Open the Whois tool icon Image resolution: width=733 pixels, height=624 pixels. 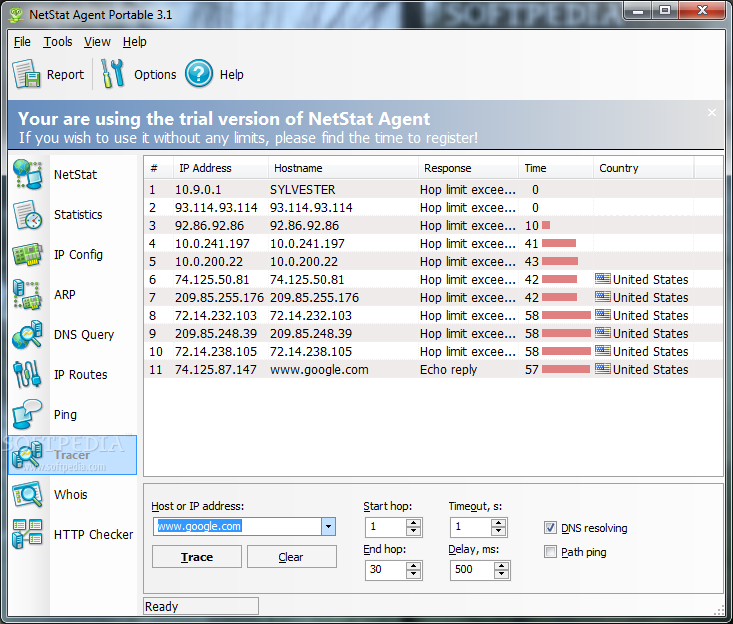pyautogui.click(x=28, y=495)
